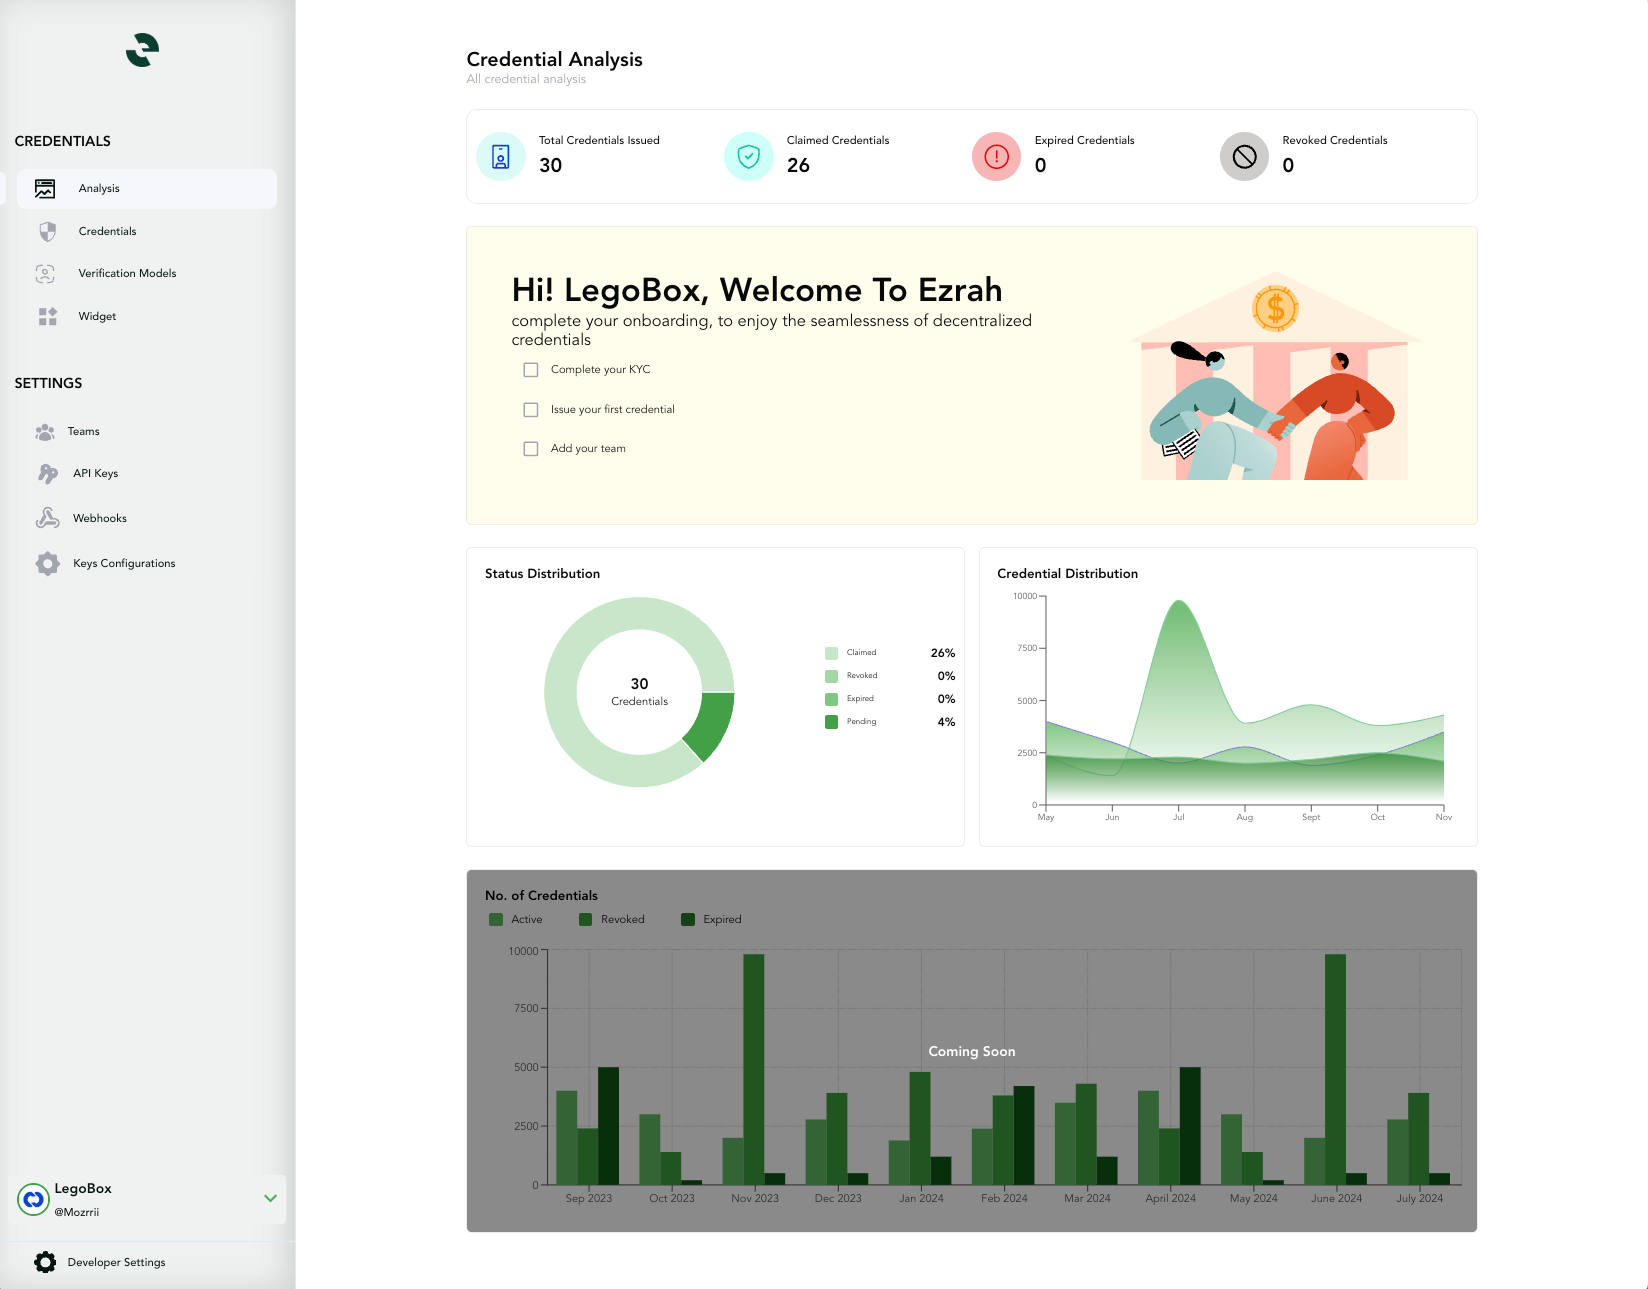Check the Complete your KYC checkbox
This screenshot has width=1648, height=1289.
pyautogui.click(x=531, y=370)
